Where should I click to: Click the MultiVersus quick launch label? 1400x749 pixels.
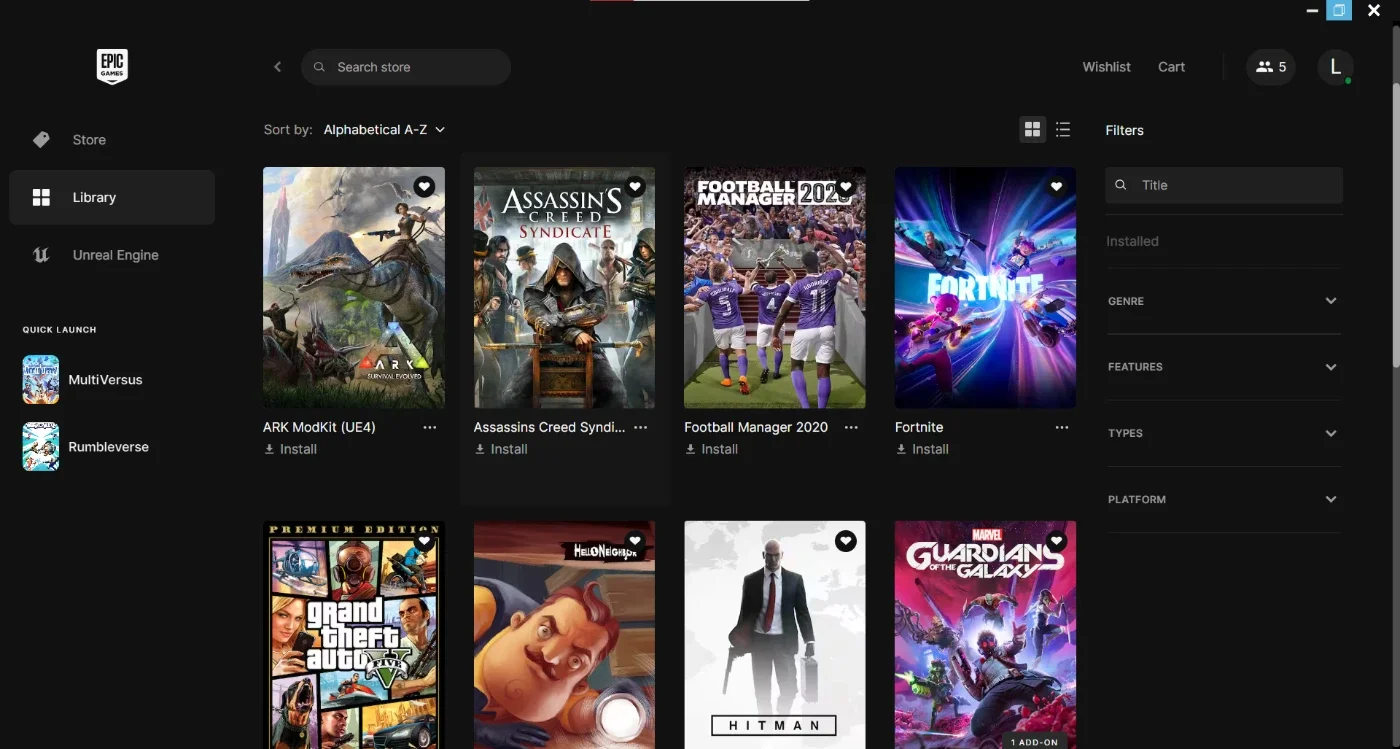tap(105, 380)
